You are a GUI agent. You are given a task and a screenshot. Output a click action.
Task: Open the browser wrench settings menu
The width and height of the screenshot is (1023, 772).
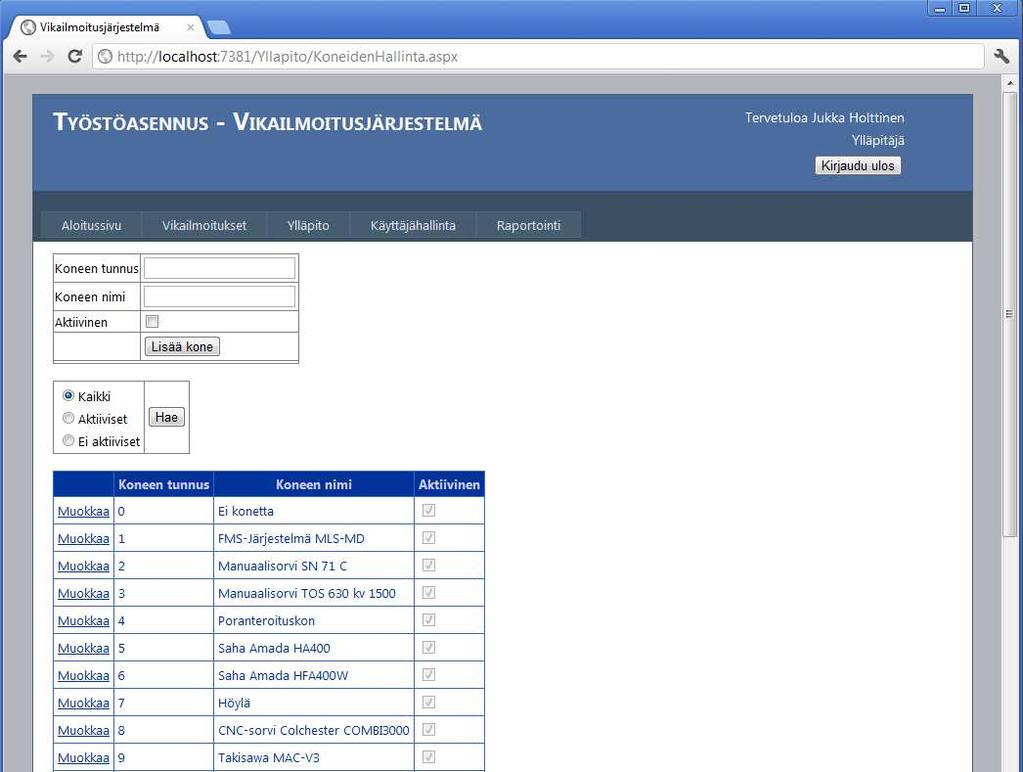[x=1001, y=57]
